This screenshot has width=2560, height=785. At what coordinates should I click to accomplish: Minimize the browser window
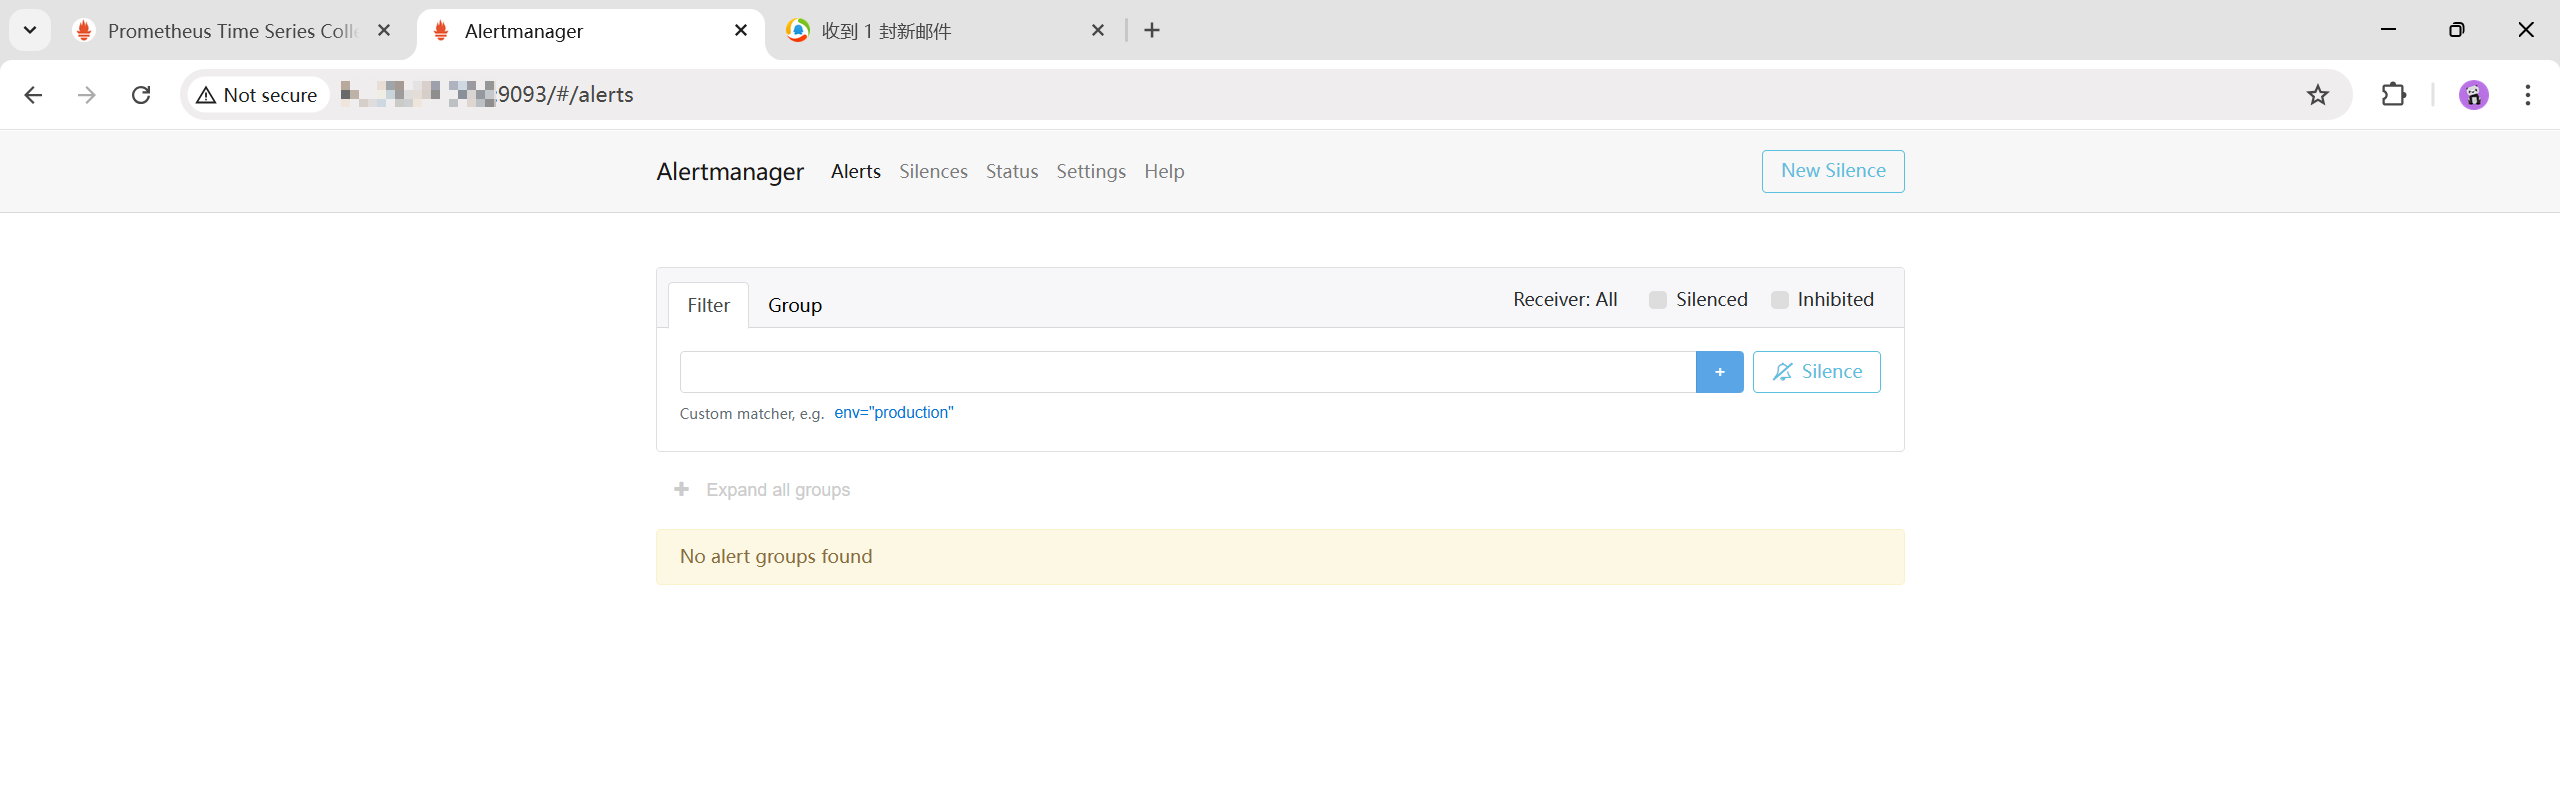coord(2389,30)
